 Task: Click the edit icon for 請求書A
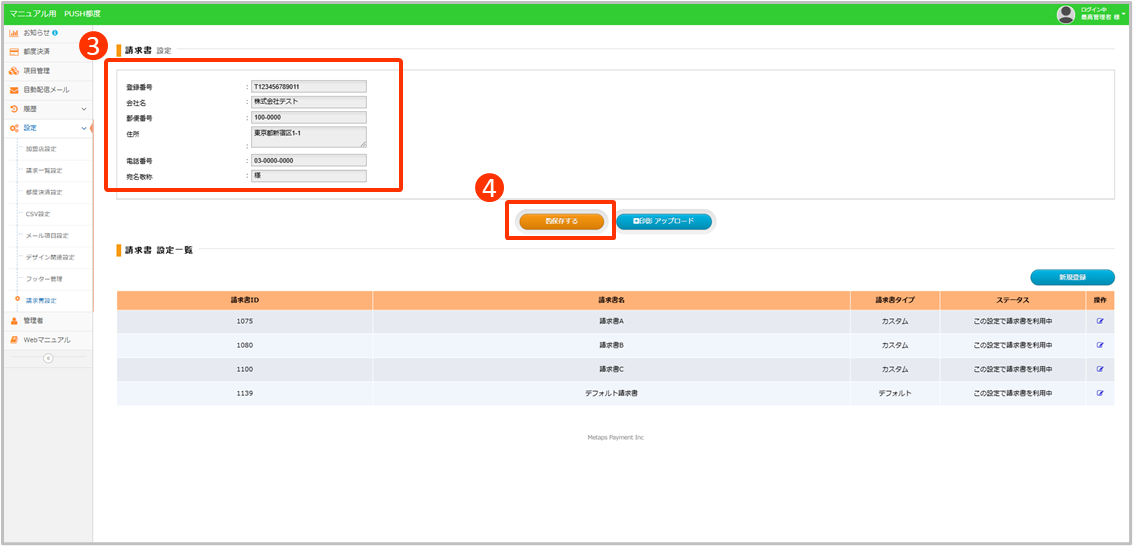[1100, 321]
